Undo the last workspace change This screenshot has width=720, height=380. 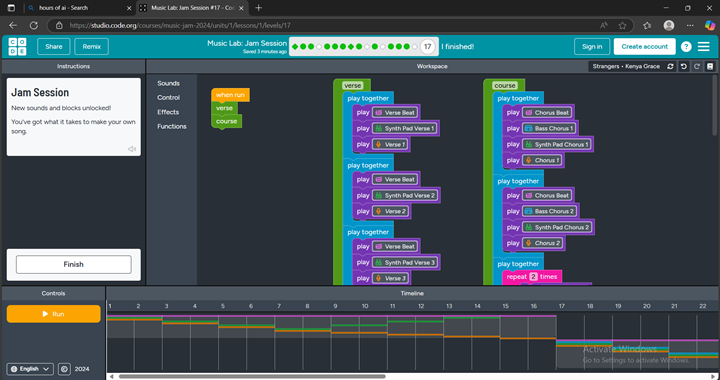click(684, 67)
